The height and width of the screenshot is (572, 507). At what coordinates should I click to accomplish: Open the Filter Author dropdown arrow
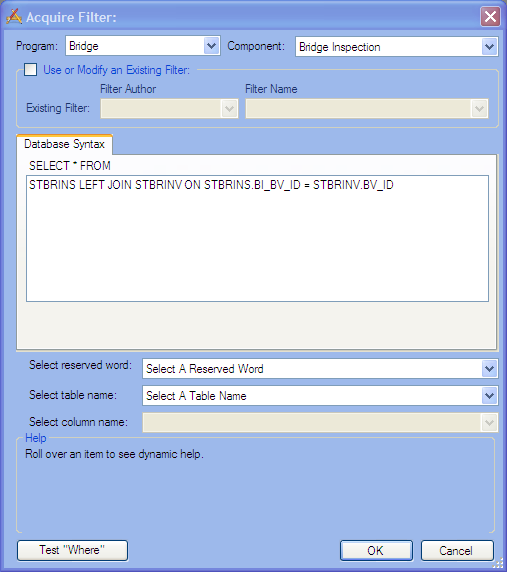pos(229,108)
